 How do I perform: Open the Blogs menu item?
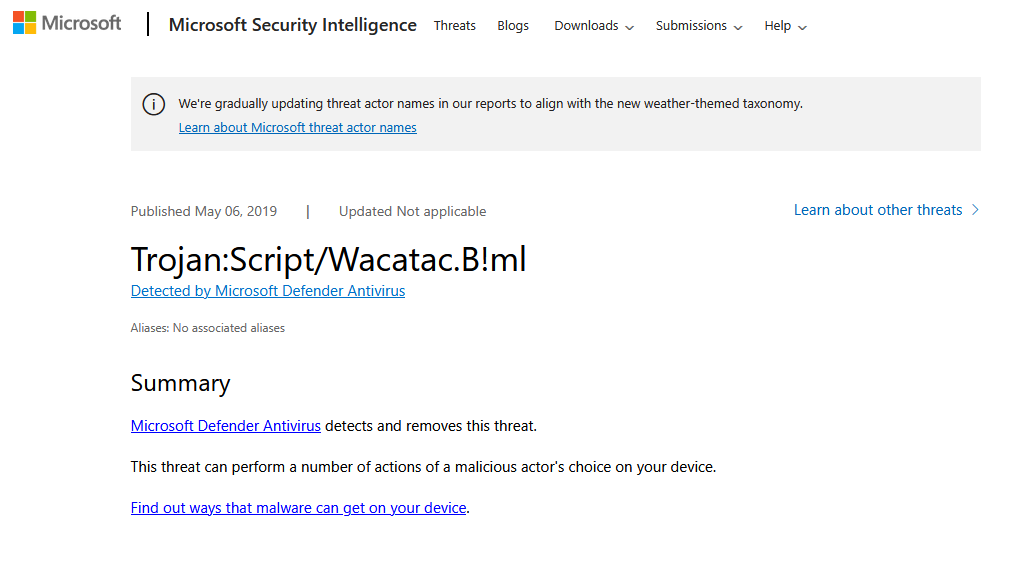point(513,25)
